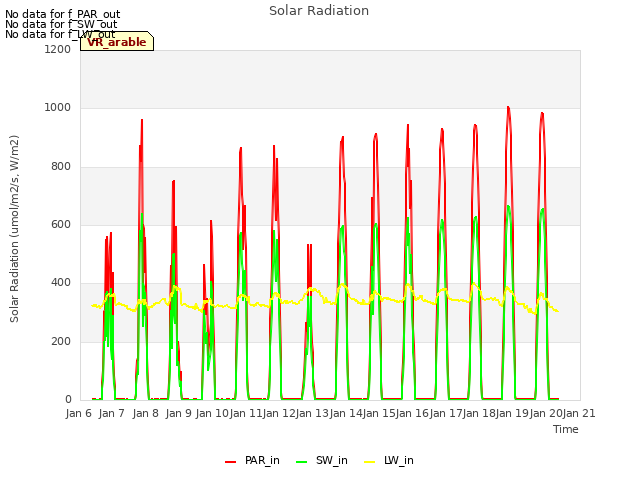Click the Solar Radiation y-axis label
This screenshot has width=640, height=480.
click(x=14, y=229)
